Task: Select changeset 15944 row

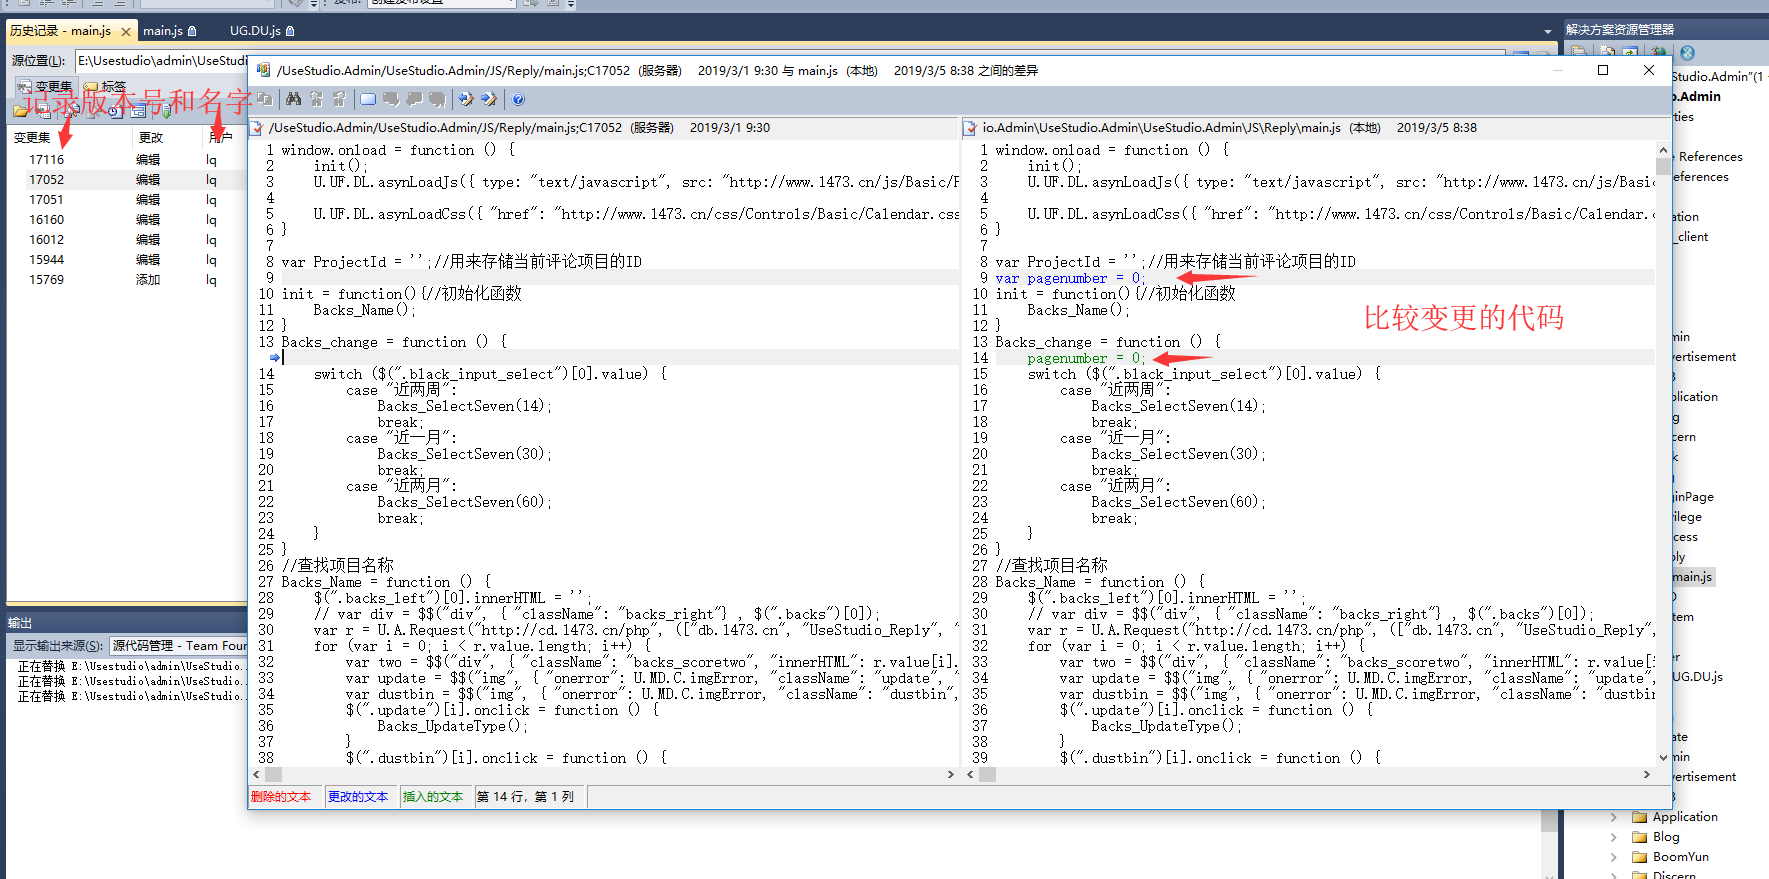Action: (127, 260)
